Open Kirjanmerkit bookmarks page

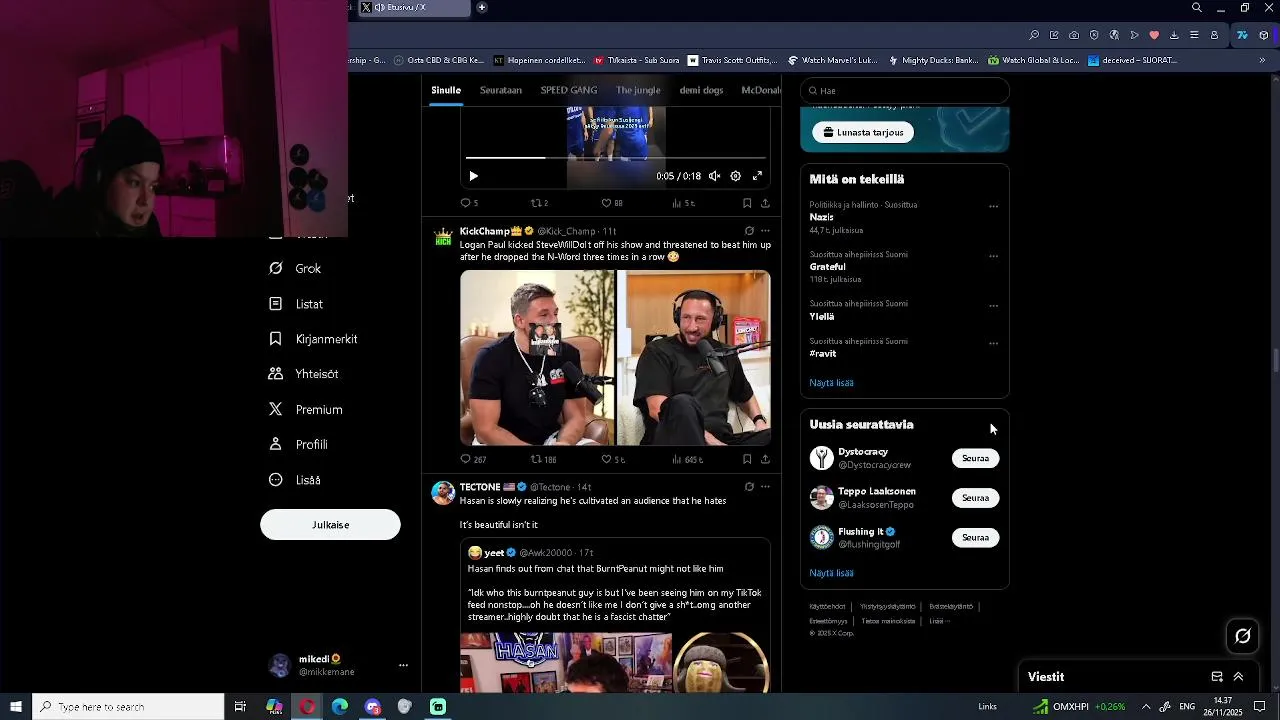tap(313, 339)
